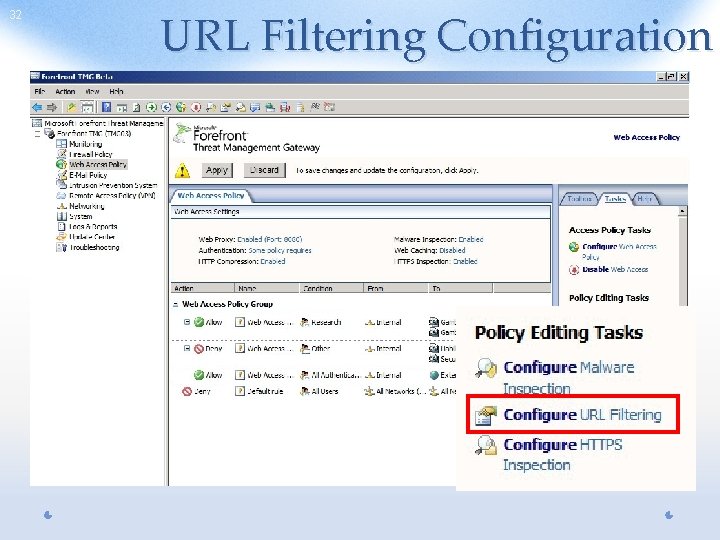Screen dimensions: 720x540
Task: Select 'All Networks' From cell in Default rule
Action: [401, 391]
